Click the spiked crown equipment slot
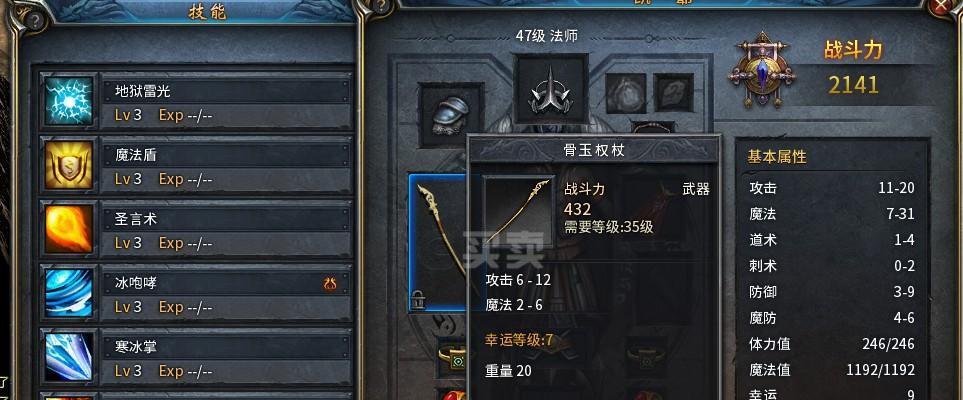The image size is (963, 400). pos(551,90)
